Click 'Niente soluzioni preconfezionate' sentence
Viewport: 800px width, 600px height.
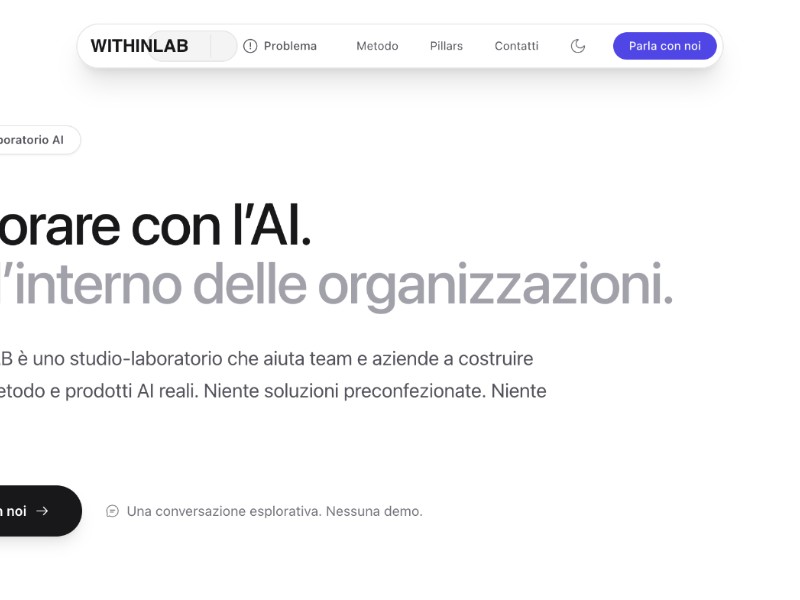(346, 391)
